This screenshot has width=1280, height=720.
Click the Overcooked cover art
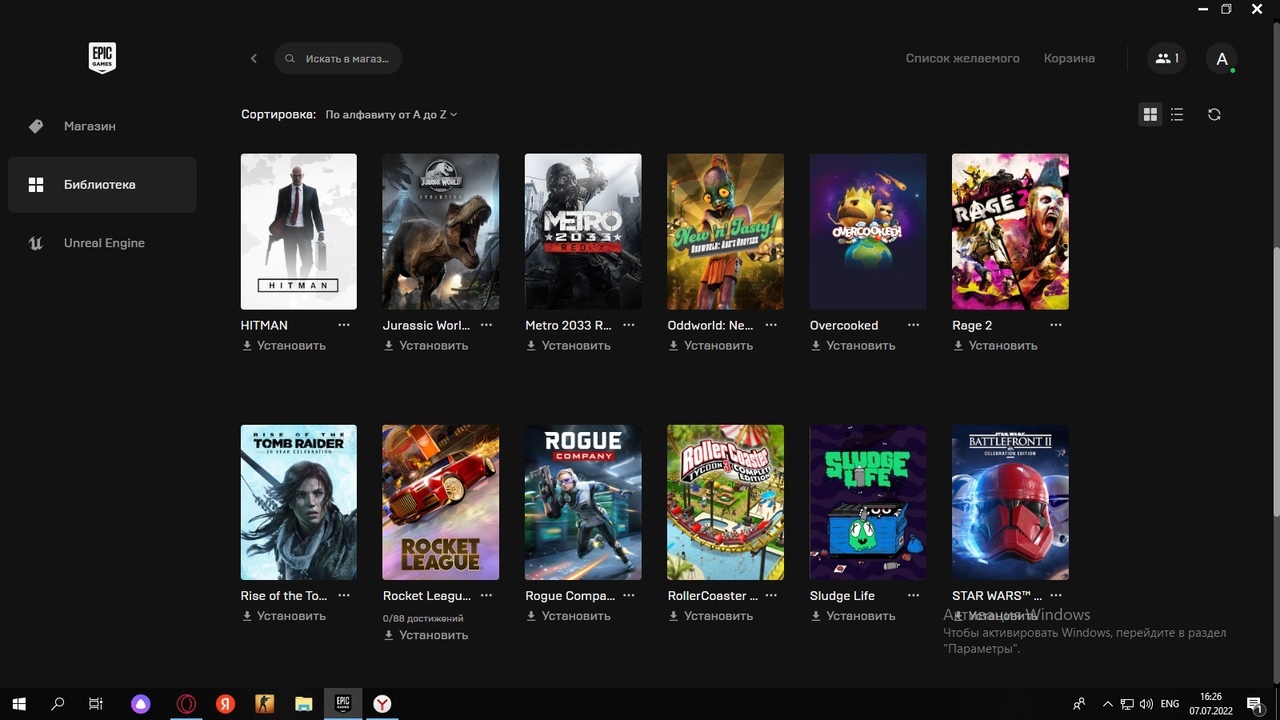[868, 231]
